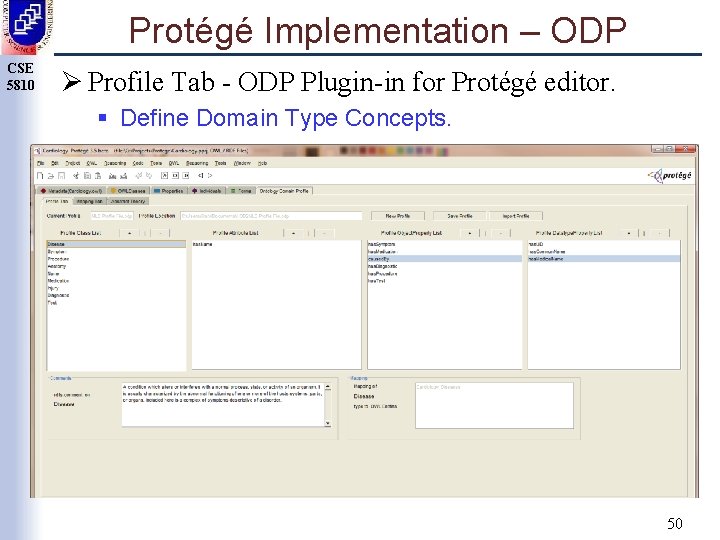
Task: Select hasDiagnostic in the ObjectProperty list
Action: coord(444,266)
